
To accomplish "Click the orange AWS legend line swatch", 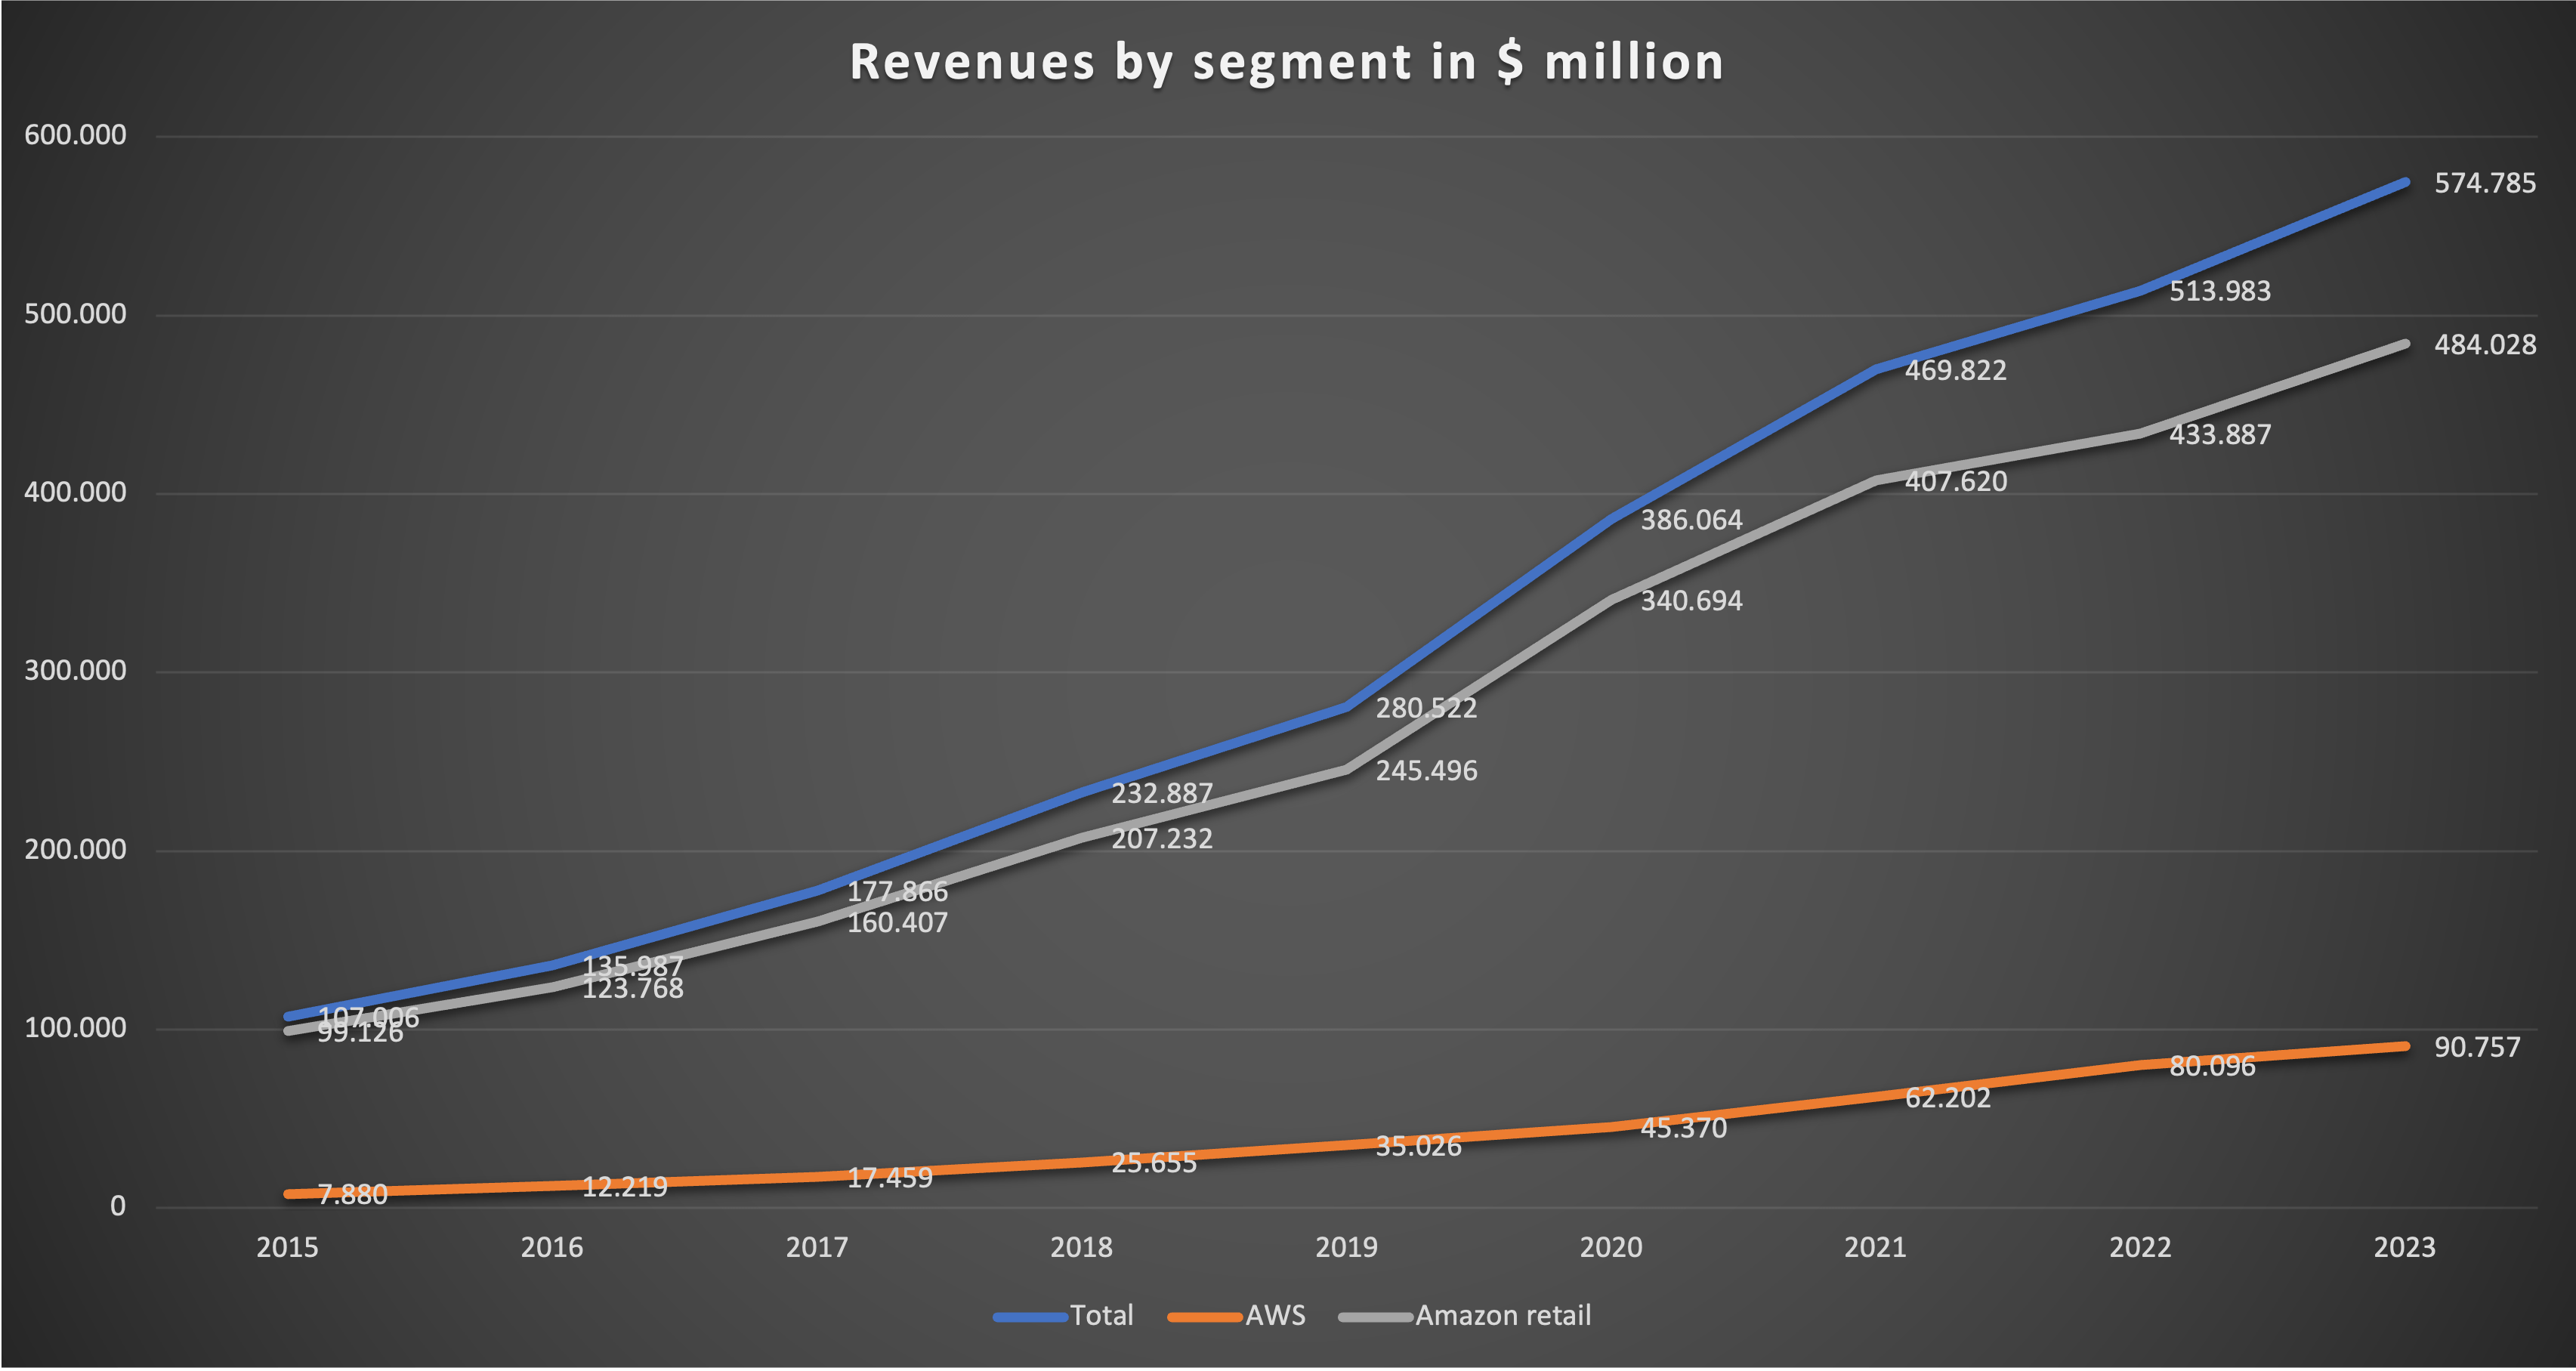I will (x=1204, y=1317).
